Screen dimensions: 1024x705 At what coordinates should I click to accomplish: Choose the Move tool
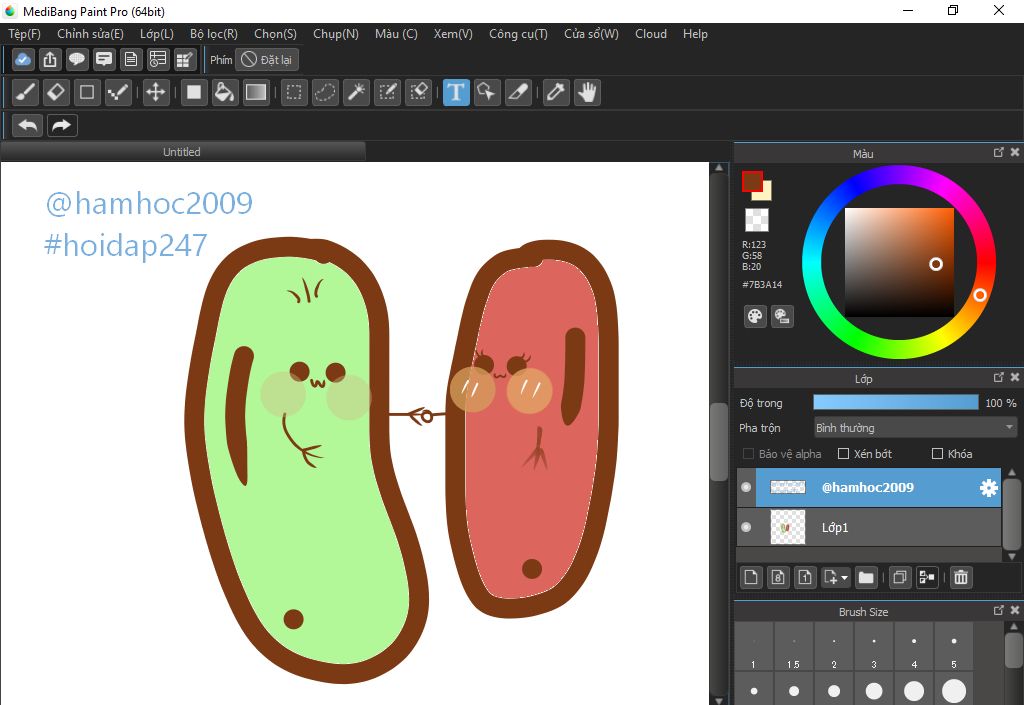click(x=155, y=93)
